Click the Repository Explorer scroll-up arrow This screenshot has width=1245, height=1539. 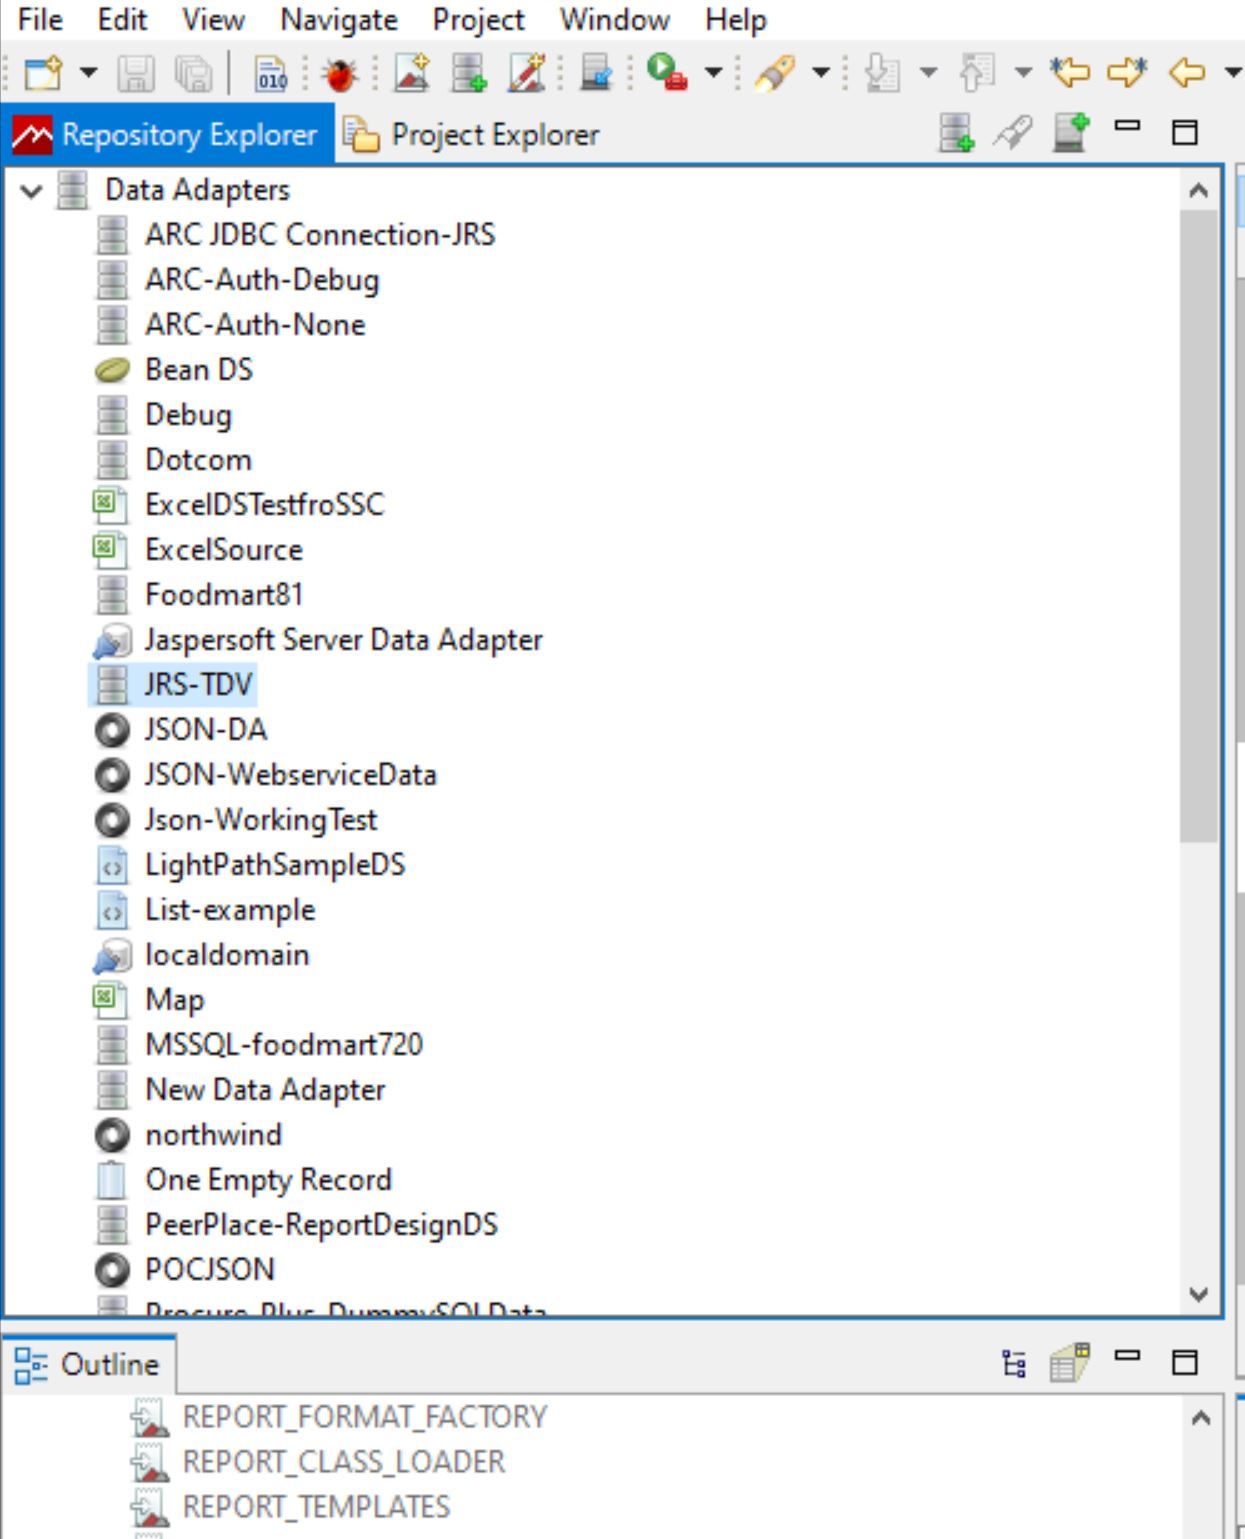(1199, 190)
